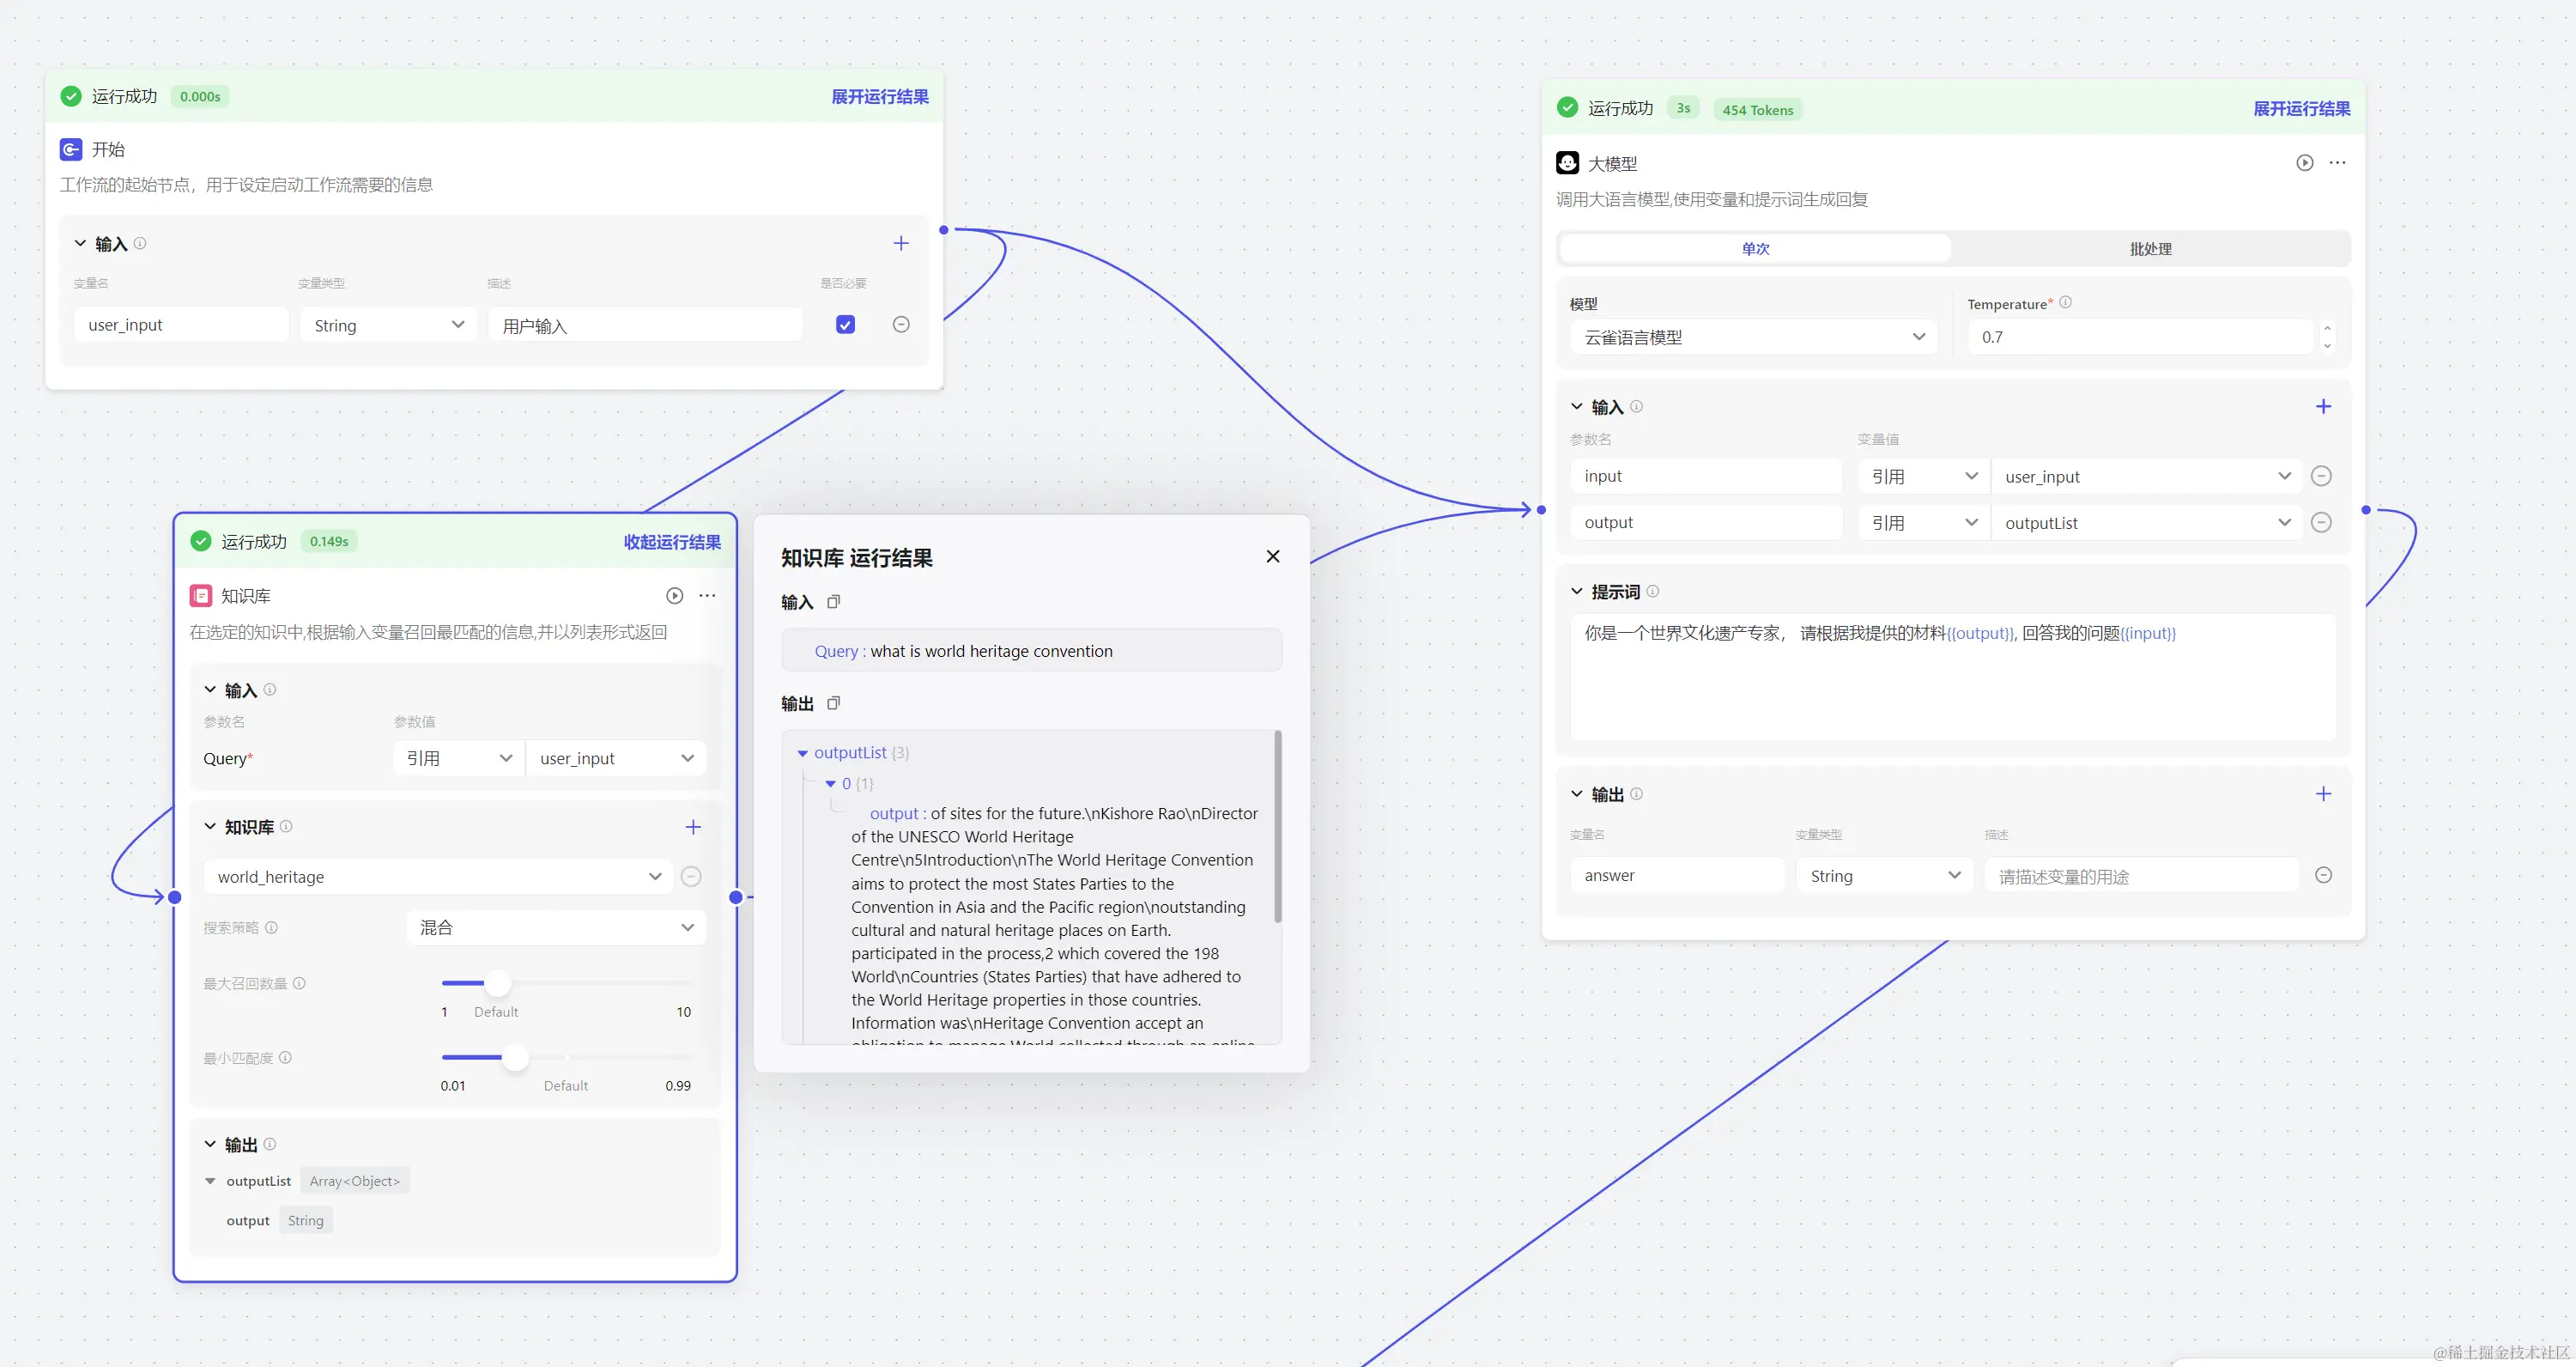The height and width of the screenshot is (1367, 2576).
Task: Open 知识库 node more options menu
Action: pyautogui.click(x=707, y=596)
